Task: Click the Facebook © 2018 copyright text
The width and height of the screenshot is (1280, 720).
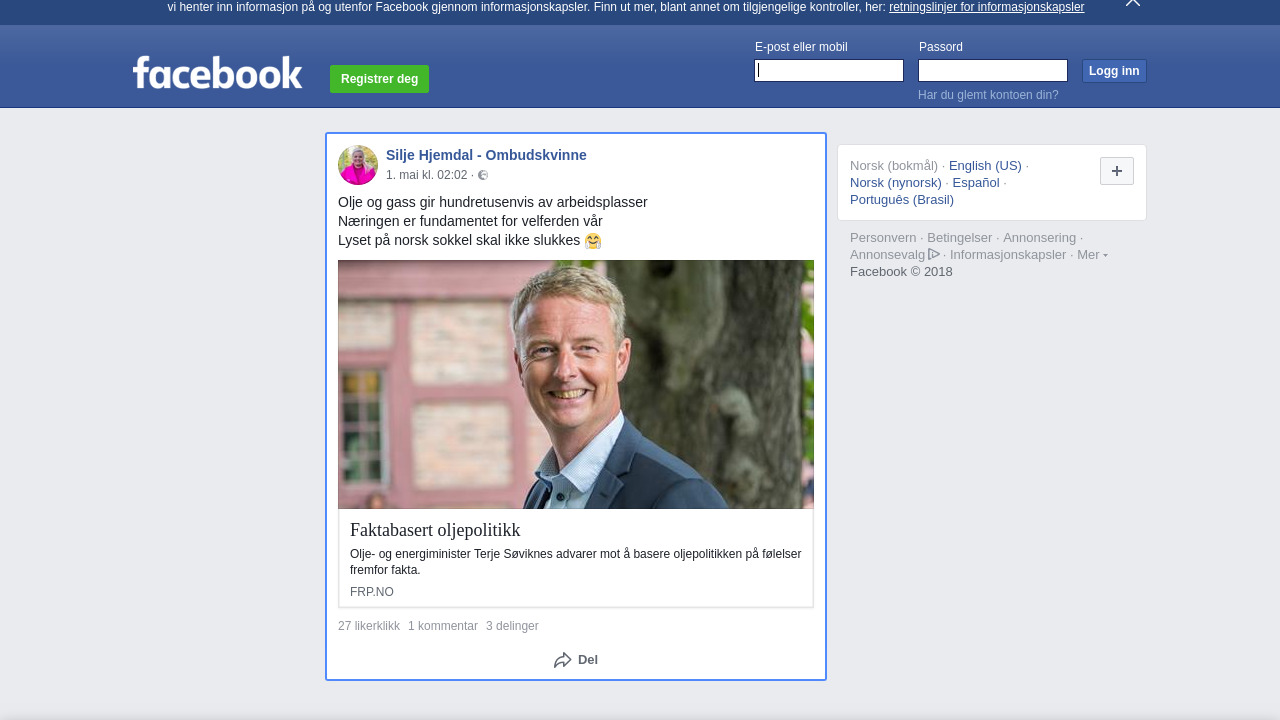Action: pos(901,271)
